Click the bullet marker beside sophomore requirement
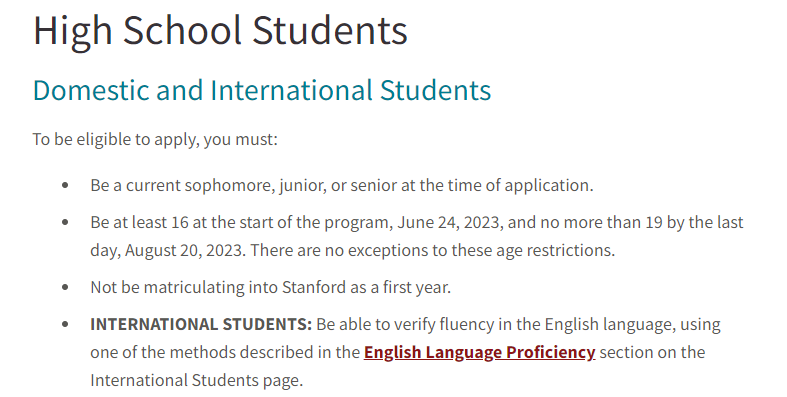Viewport: 787px width, 397px height. [65, 185]
